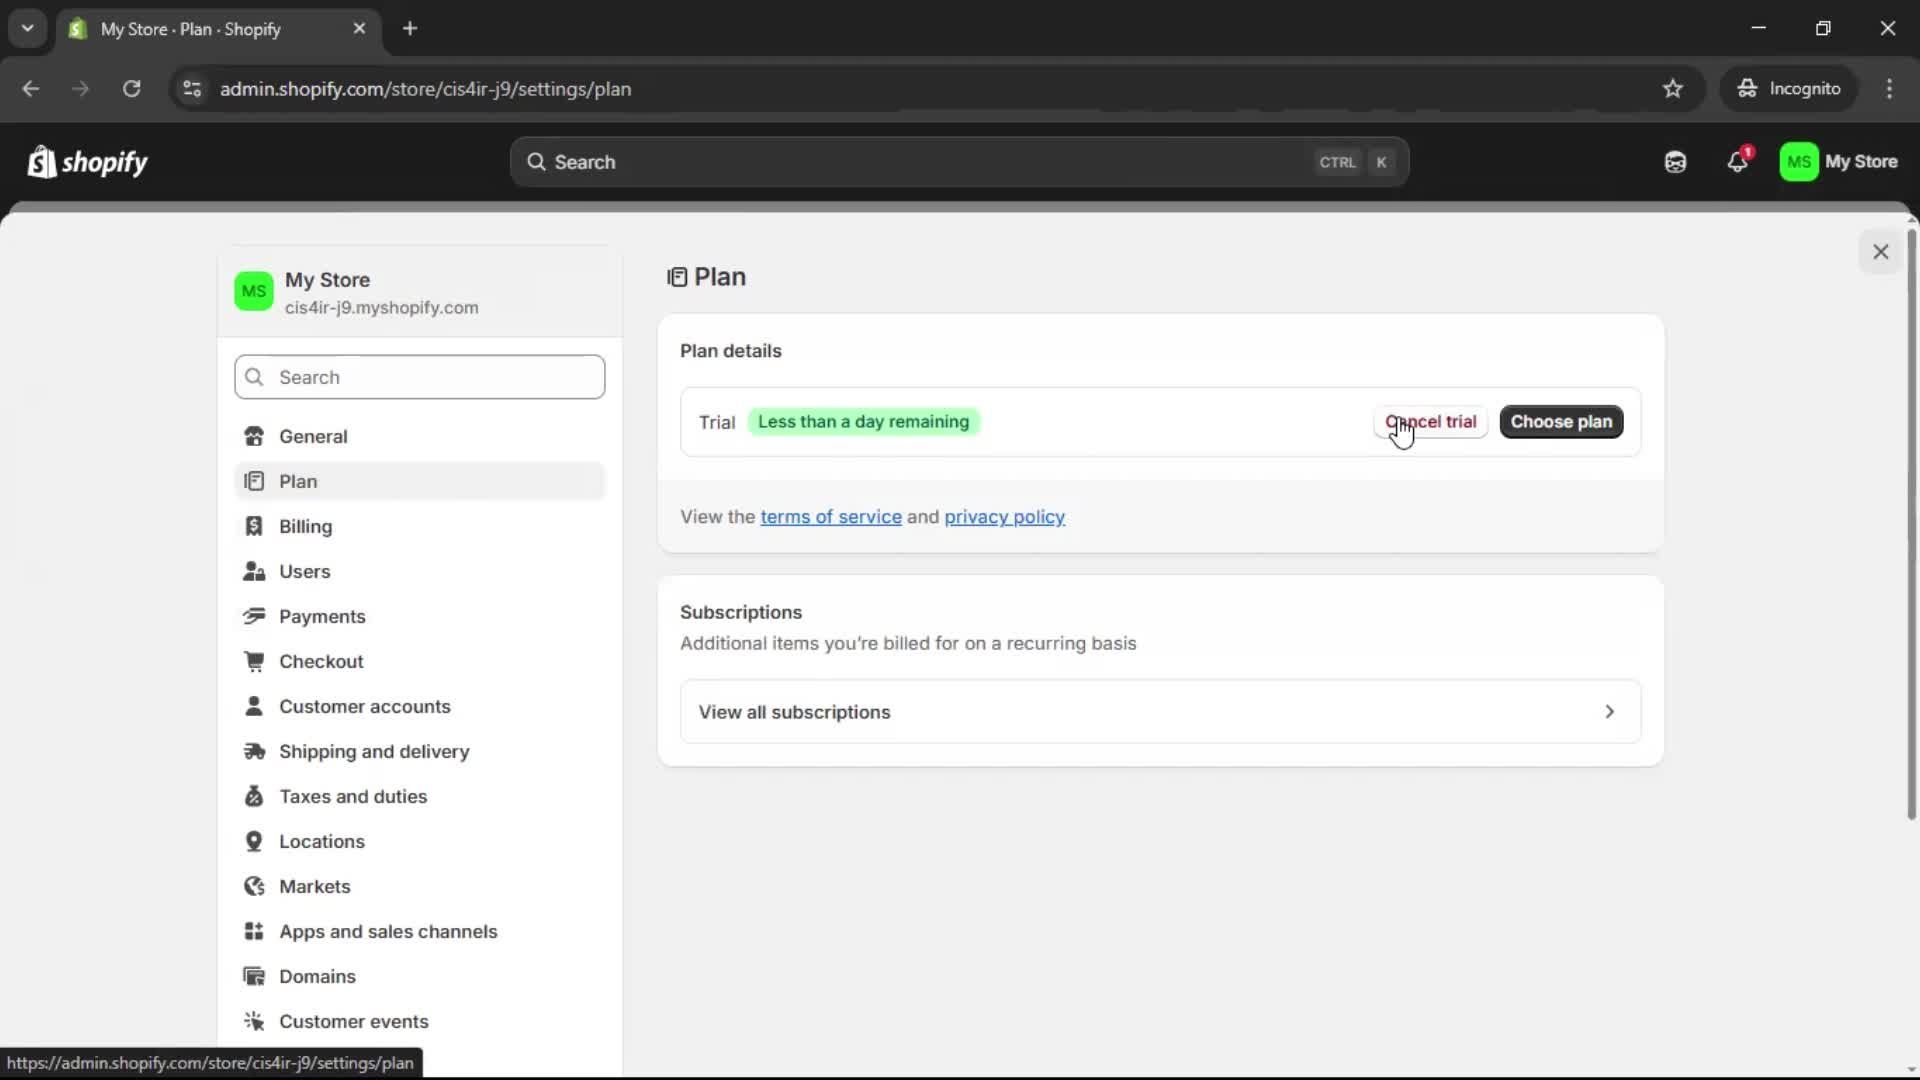Image resolution: width=1920 pixels, height=1080 pixels.
Task: Bookmark this page with star icon
Action: pos(1673,89)
